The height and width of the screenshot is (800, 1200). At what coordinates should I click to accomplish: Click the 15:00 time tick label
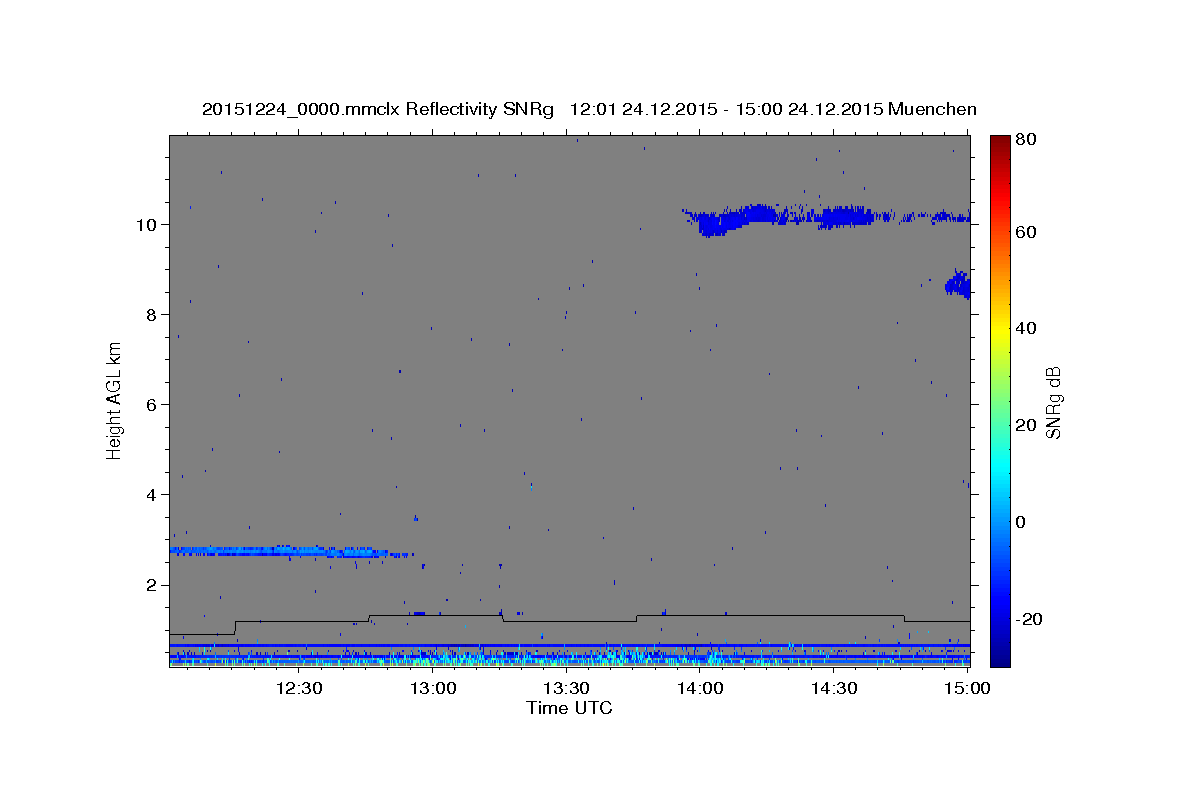[967, 688]
